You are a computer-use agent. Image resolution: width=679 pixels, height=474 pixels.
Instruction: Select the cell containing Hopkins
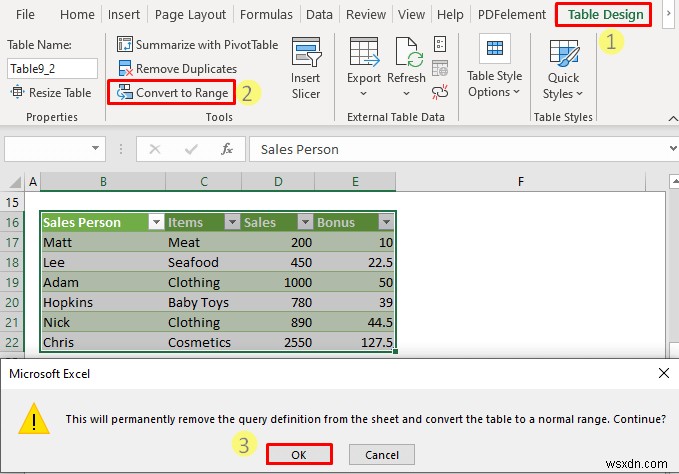coord(102,302)
